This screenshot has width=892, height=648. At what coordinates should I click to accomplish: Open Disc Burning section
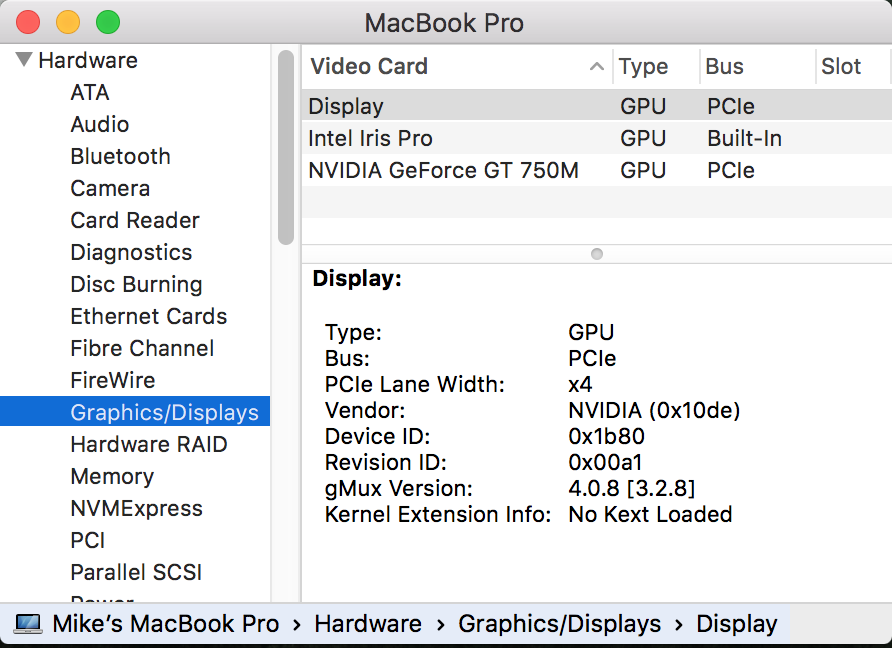(137, 284)
